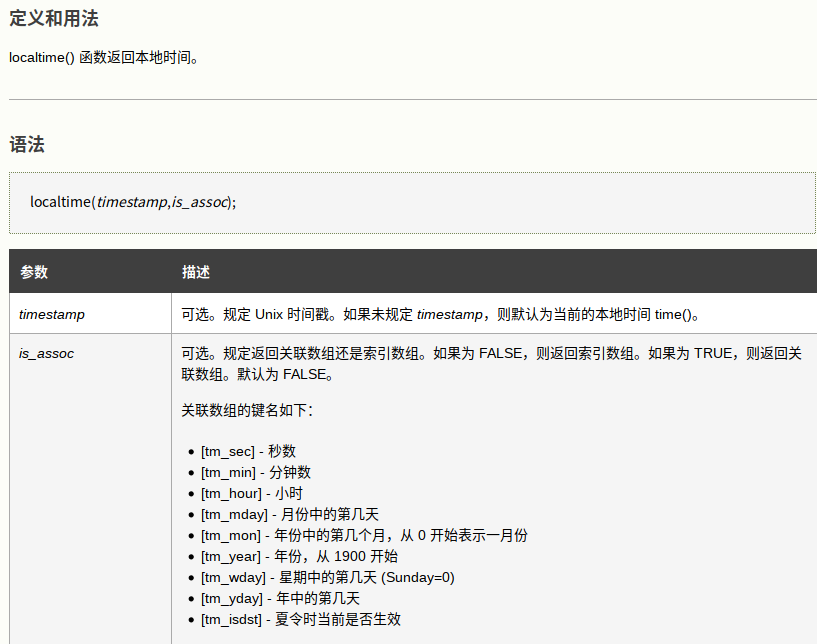
Task: Click the [tm_yday] - 年中的第几天 list item
Action: pyautogui.click(x=279, y=598)
